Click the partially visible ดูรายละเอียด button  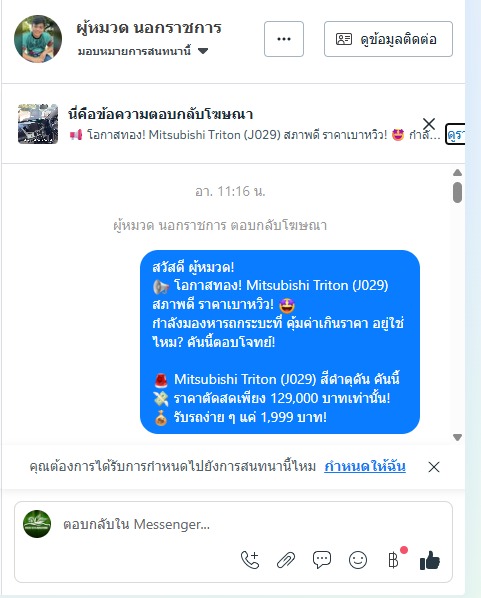[x=455, y=134]
